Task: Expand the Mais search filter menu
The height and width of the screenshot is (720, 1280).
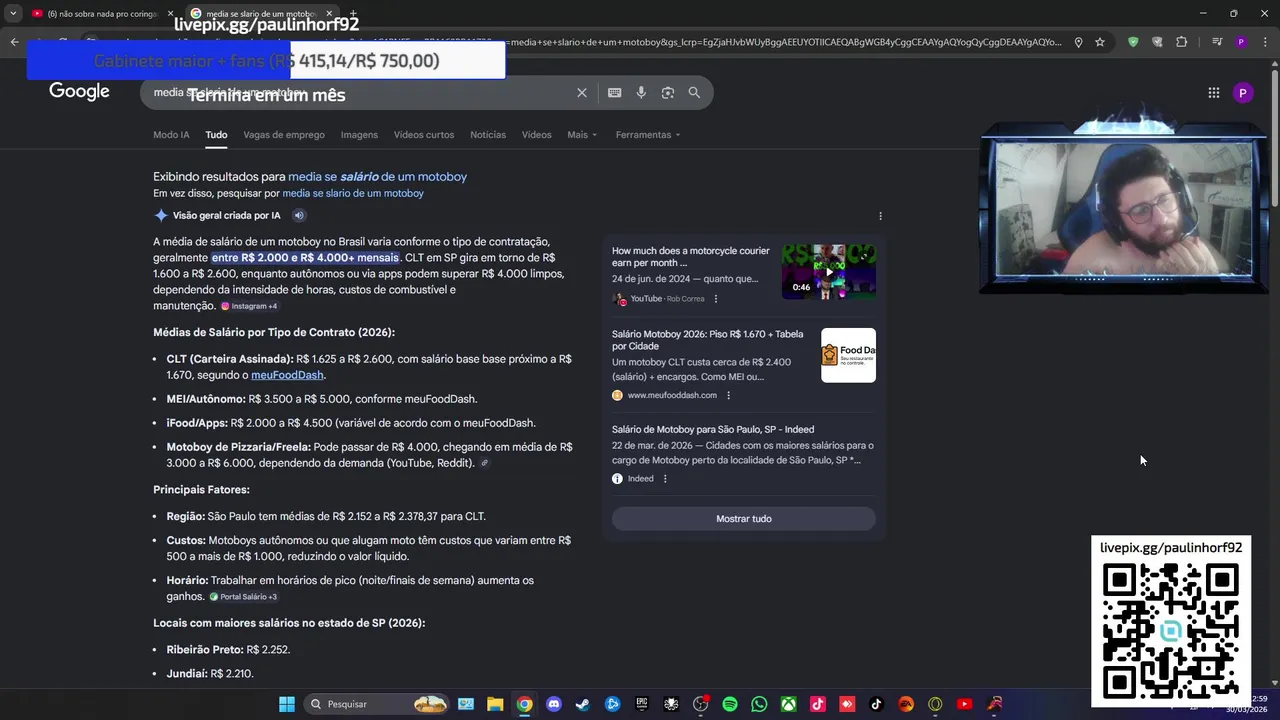Action: coord(582,135)
